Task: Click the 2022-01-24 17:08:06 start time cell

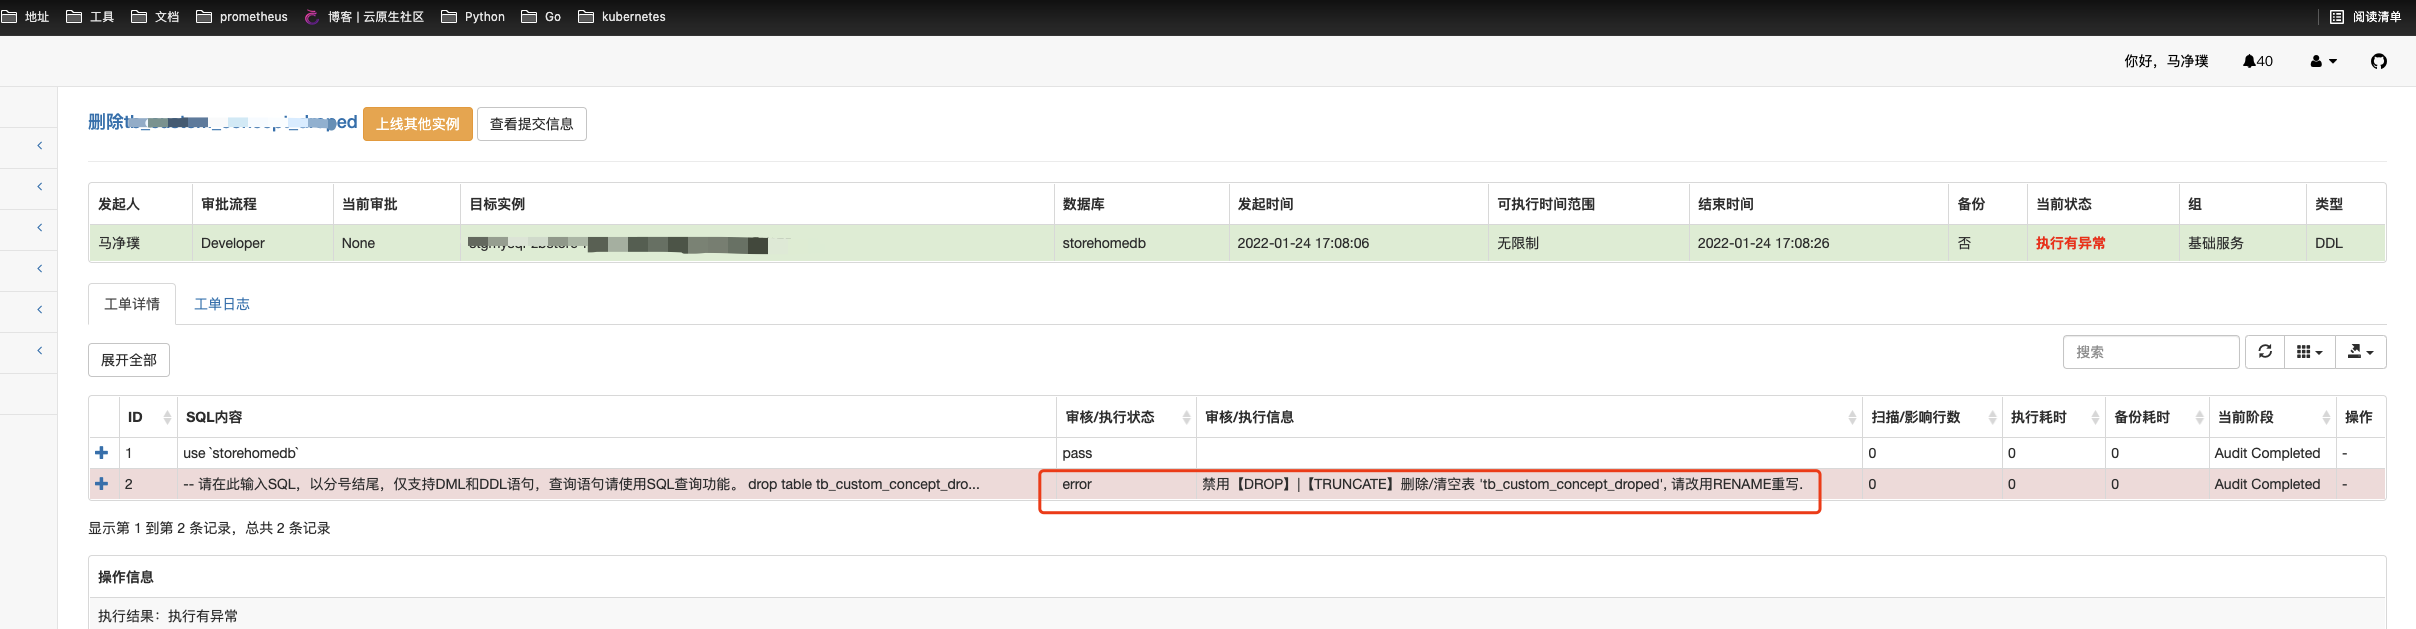Action: tap(1359, 243)
